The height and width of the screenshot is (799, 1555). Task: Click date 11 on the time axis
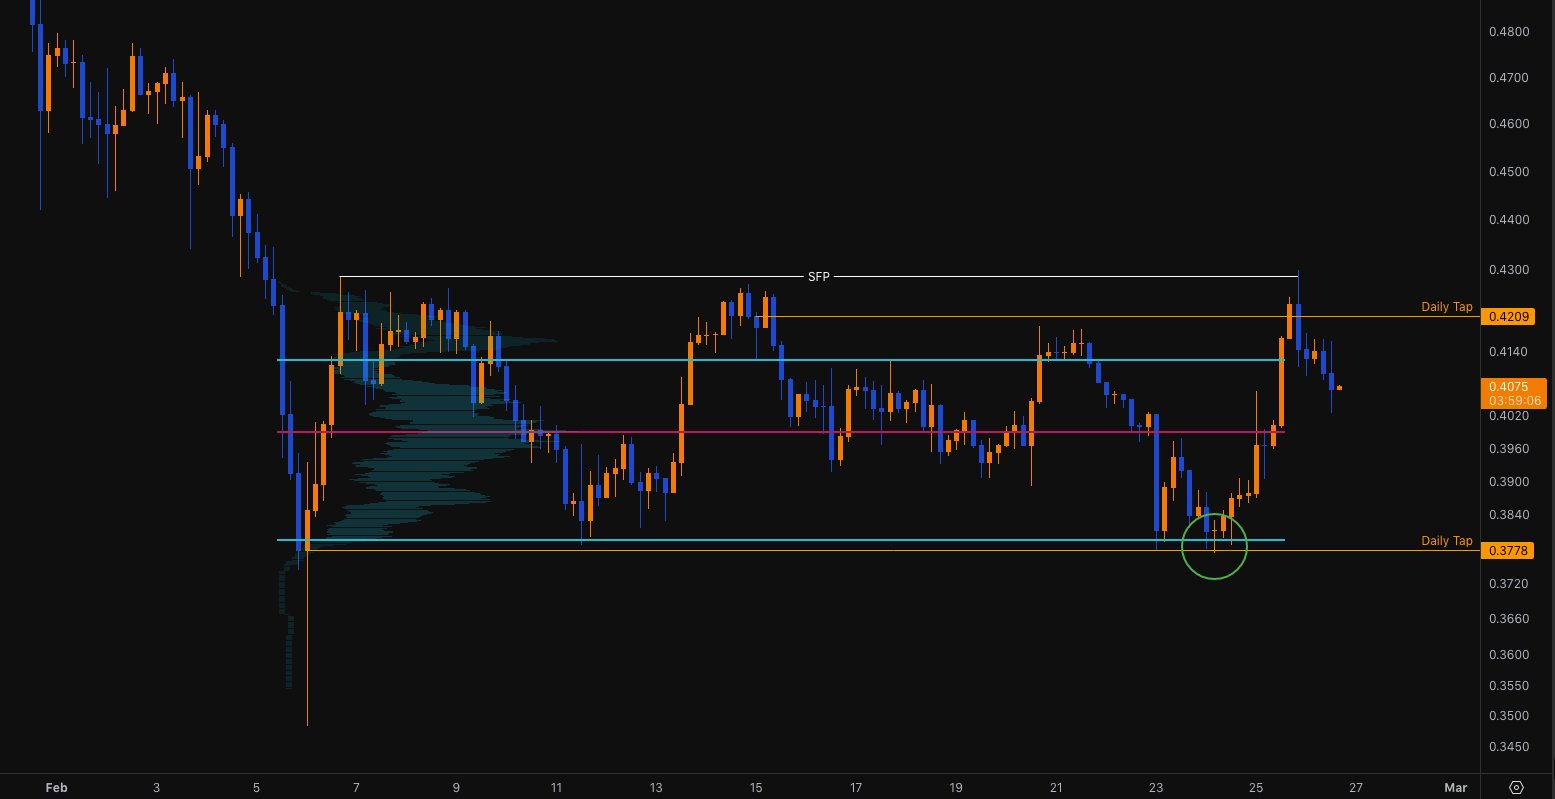[556, 787]
